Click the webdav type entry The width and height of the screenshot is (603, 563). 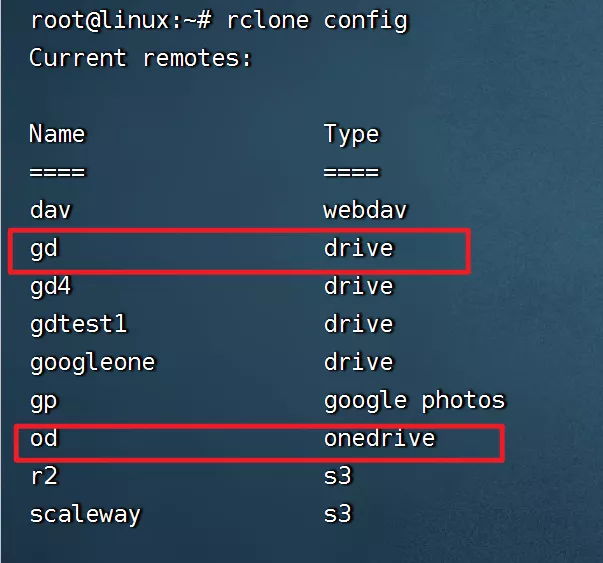(365, 210)
